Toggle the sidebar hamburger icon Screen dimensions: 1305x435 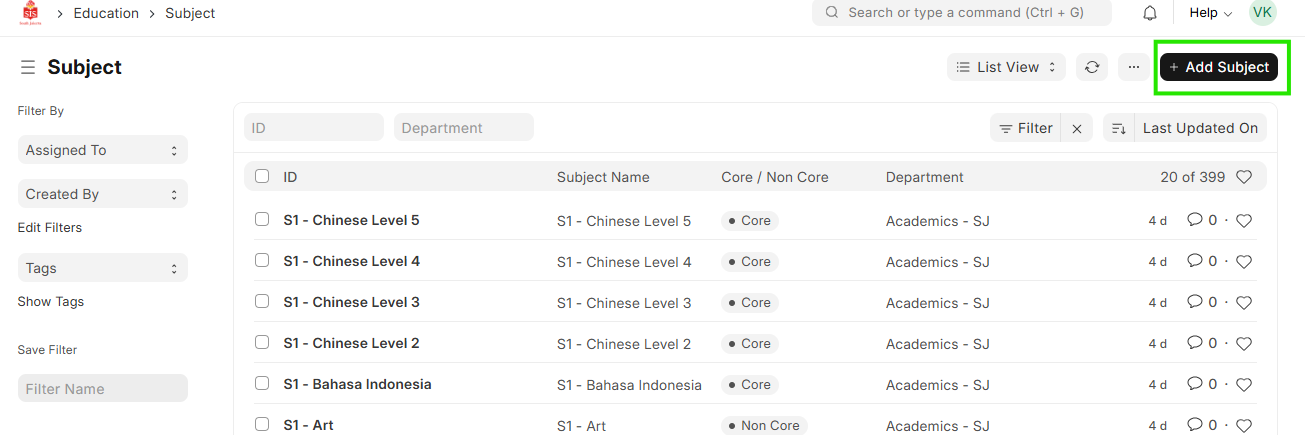point(28,67)
